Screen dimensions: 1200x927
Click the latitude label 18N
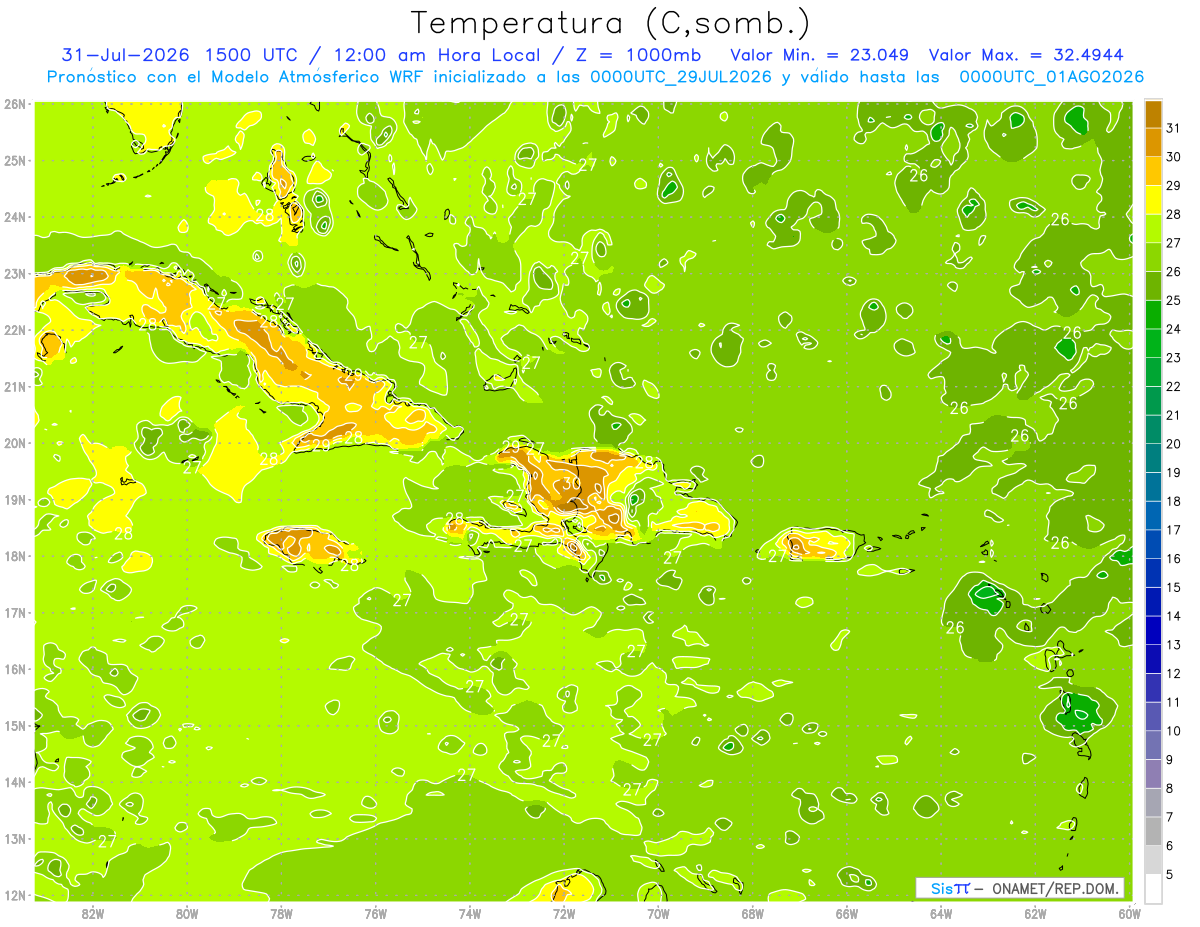pyautogui.click(x=15, y=556)
